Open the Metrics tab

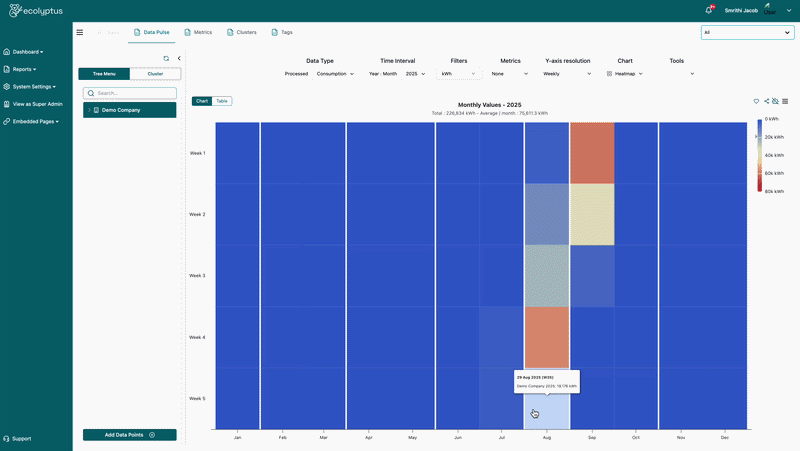pos(198,32)
